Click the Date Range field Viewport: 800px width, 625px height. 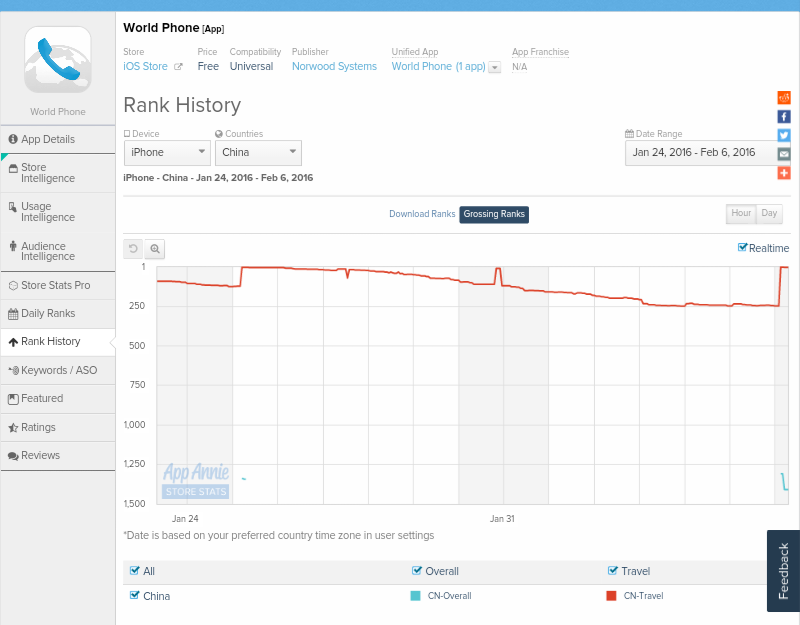point(700,152)
